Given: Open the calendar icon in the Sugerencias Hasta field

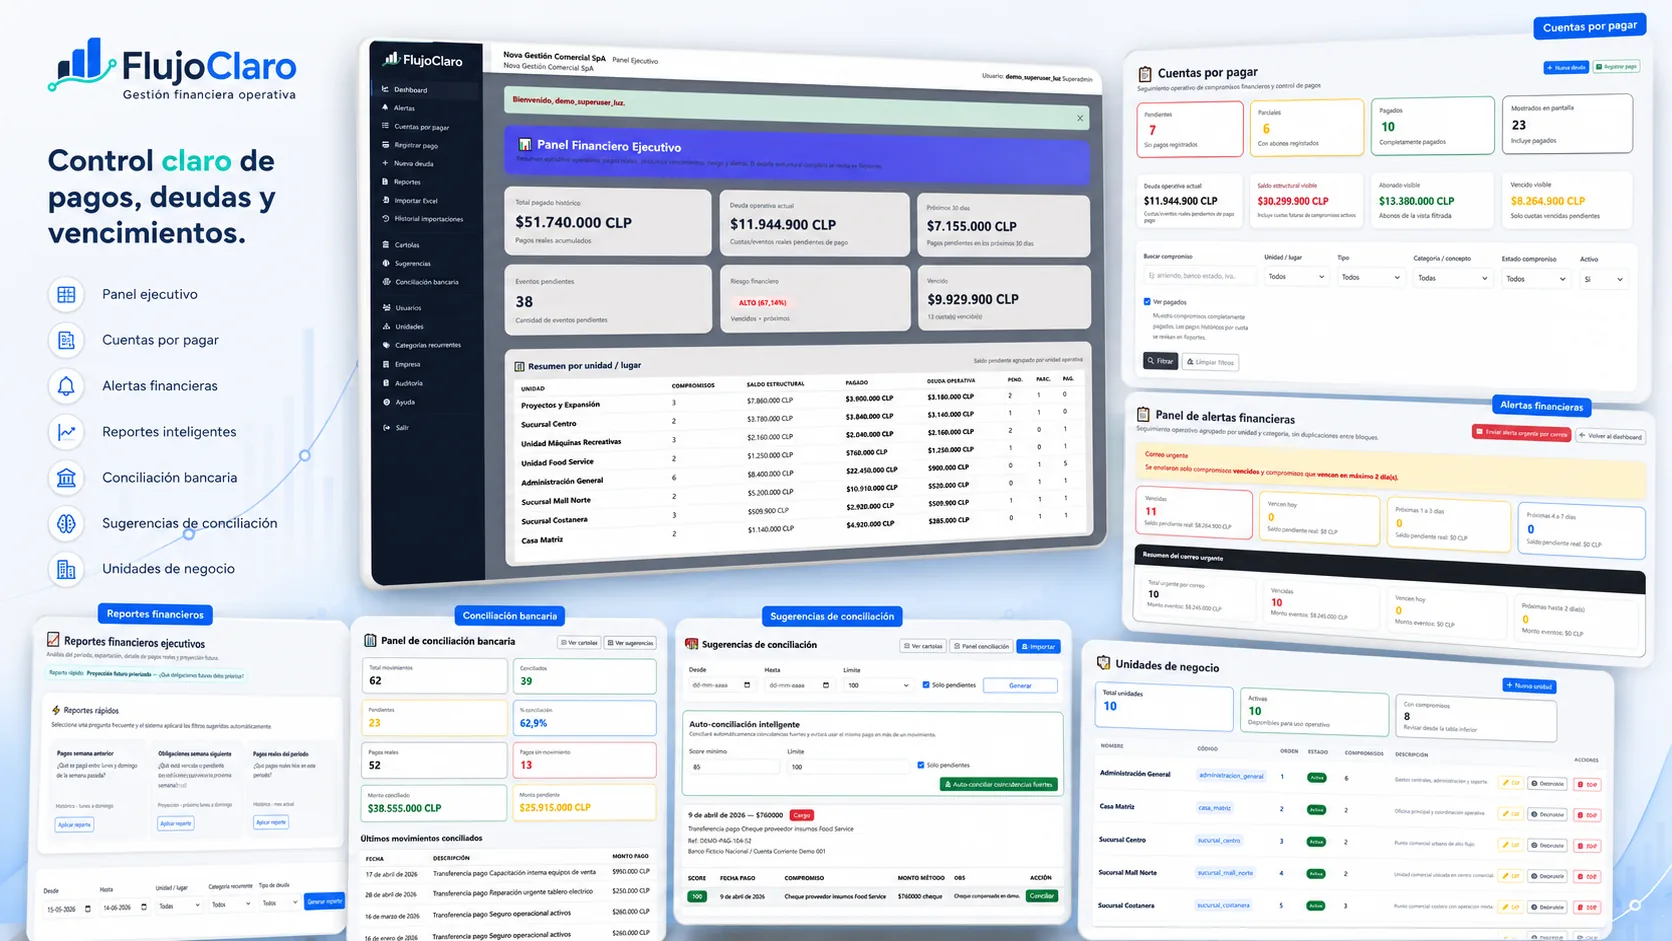Looking at the screenshot, I should 825,685.
